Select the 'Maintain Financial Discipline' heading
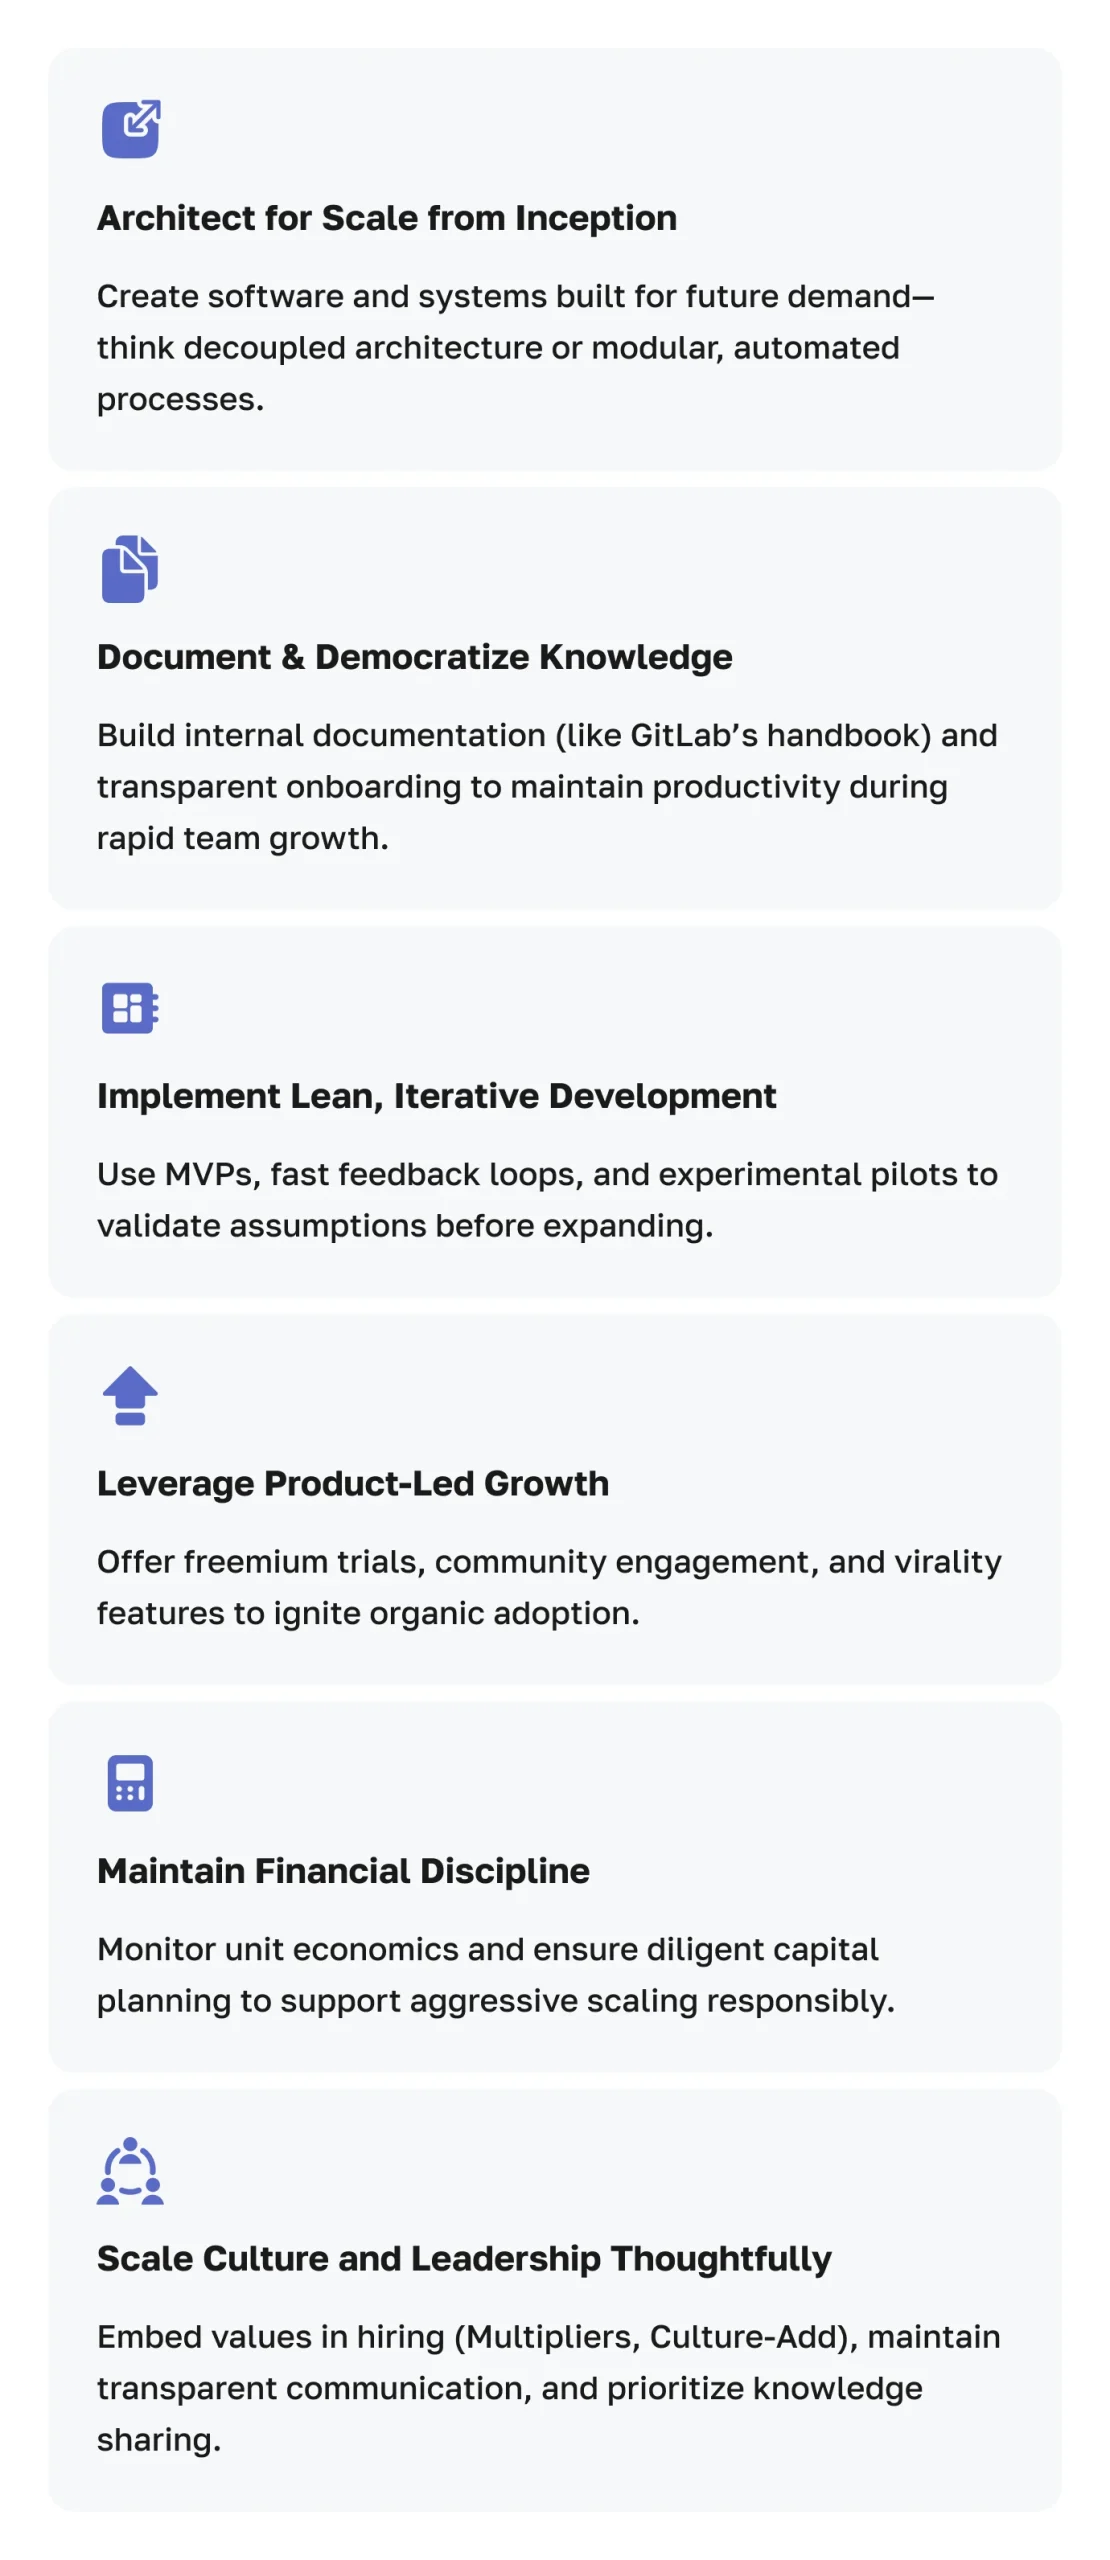The width and height of the screenshot is (1110, 2560). [343, 1871]
